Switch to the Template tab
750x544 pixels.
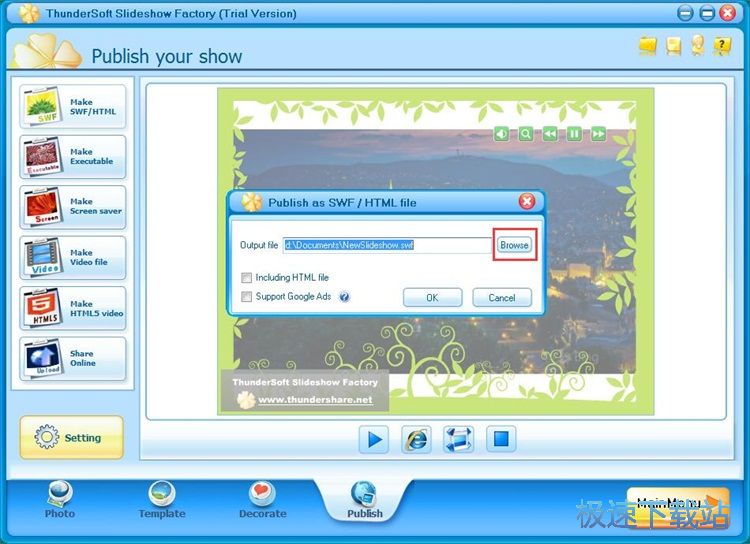pos(162,500)
